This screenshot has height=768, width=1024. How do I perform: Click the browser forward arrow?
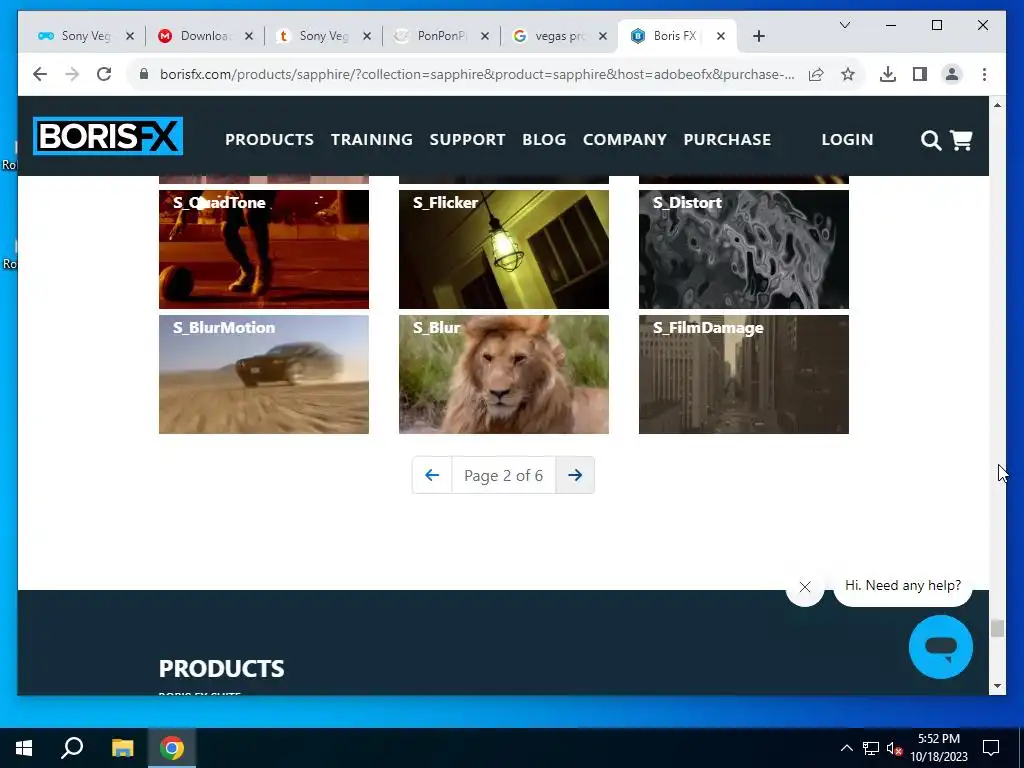pyautogui.click(x=72, y=74)
